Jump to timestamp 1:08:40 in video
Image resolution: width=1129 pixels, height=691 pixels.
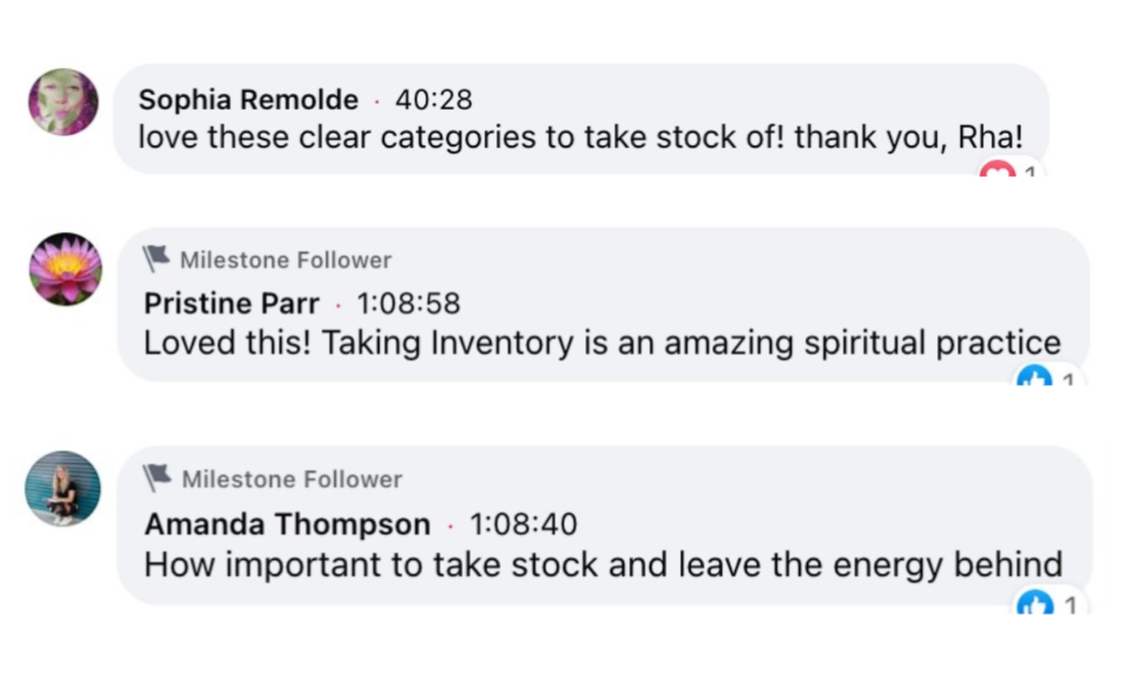coord(523,524)
